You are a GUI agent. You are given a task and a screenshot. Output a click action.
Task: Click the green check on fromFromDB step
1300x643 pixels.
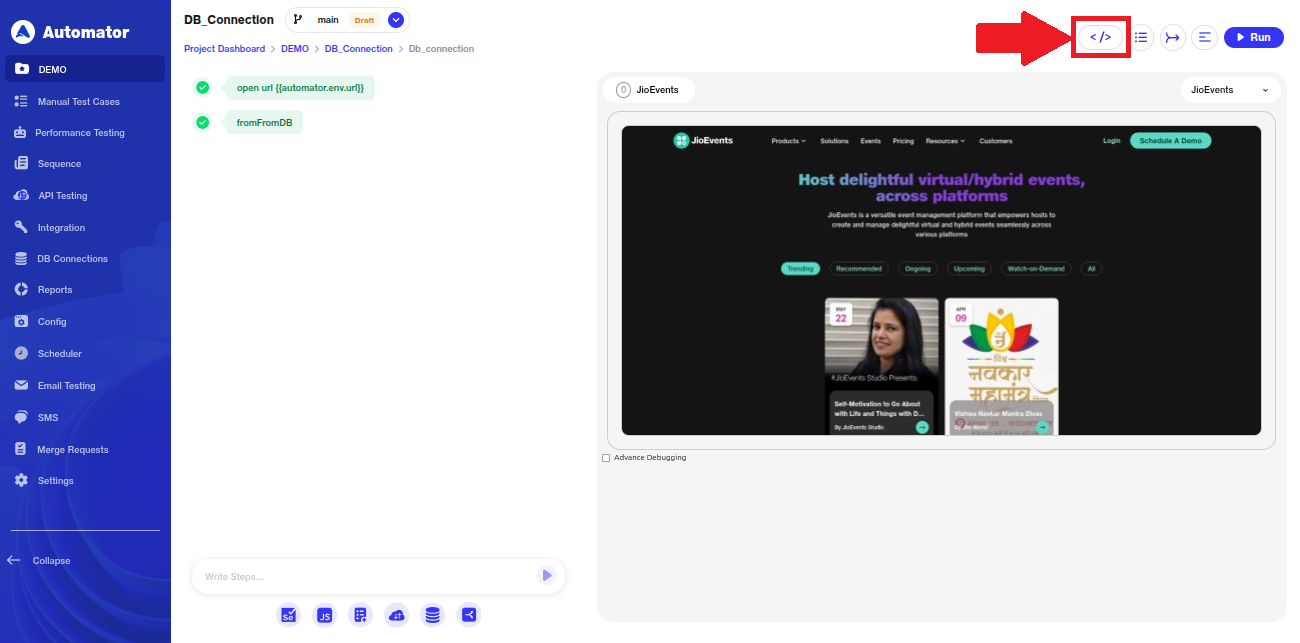[203, 122]
